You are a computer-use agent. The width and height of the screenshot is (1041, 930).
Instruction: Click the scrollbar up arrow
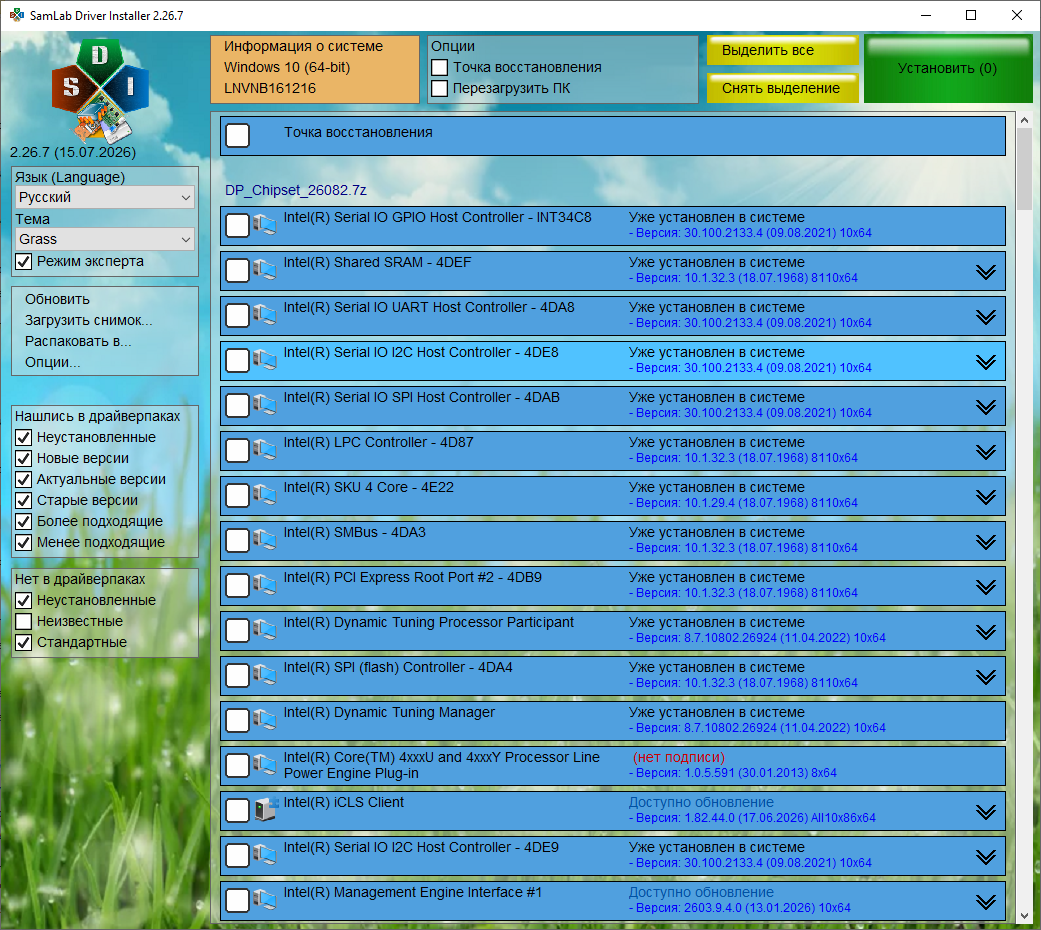(x=1024, y=120)
